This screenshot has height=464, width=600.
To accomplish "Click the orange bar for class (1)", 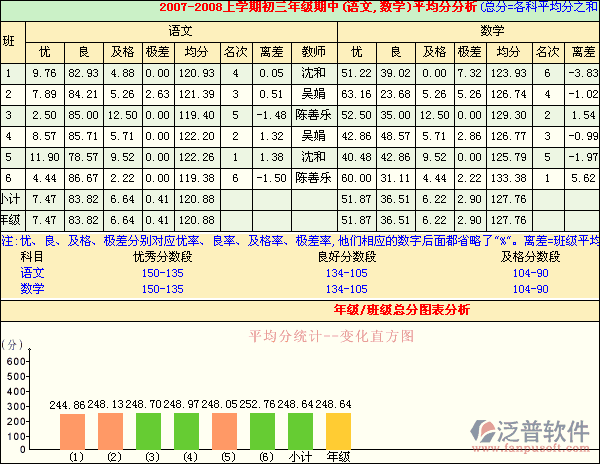I will 72,431.
